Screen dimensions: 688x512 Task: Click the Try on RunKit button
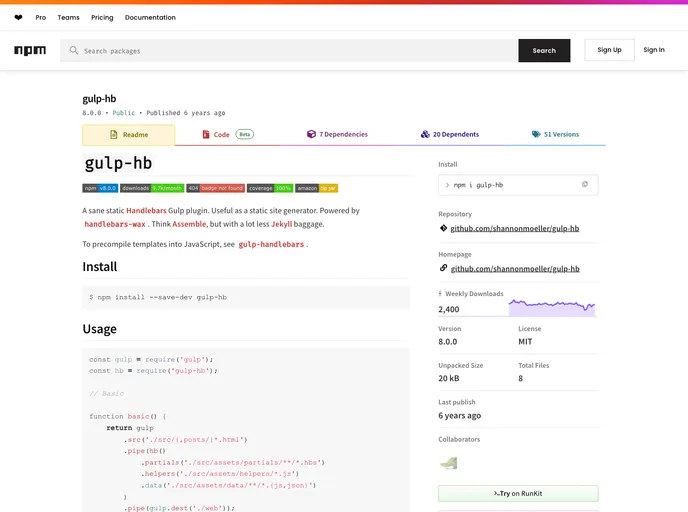518,494
